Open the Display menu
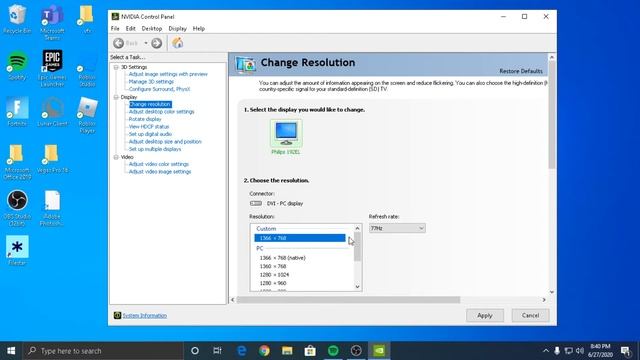The width and height of the screenshot is (640, 360). (x=178, y=29)
